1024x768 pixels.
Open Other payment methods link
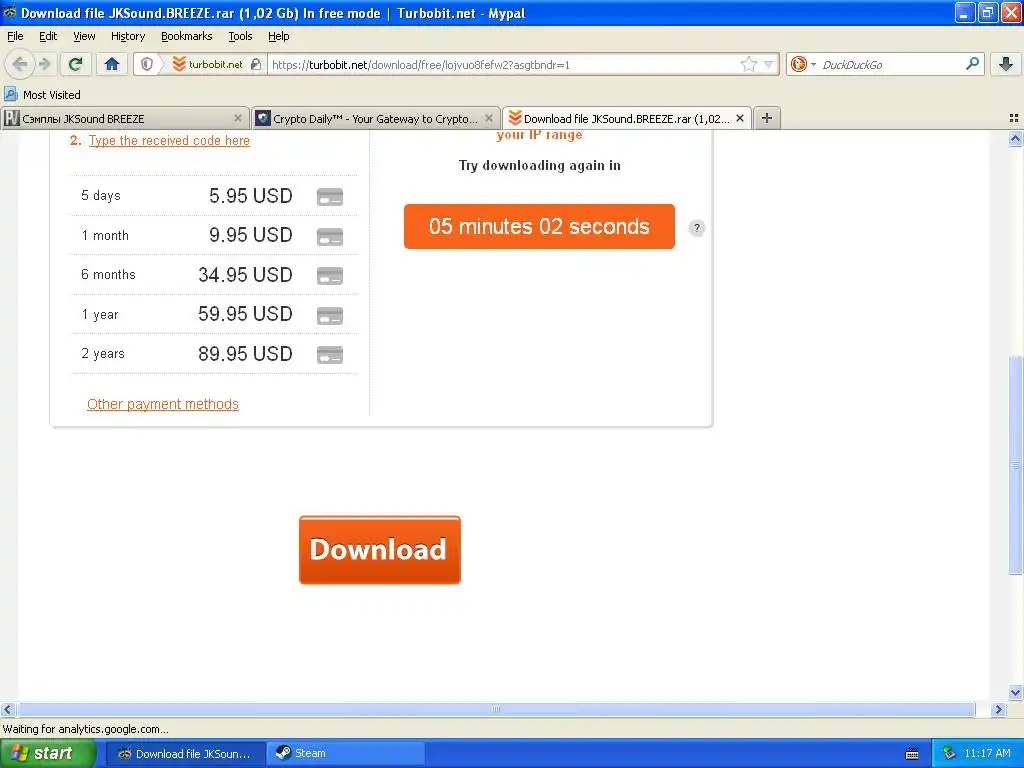coord(163,404)
